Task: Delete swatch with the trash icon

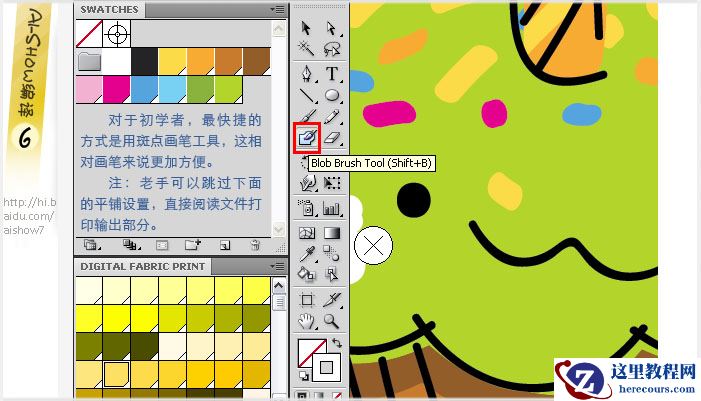Action: [255, 245]
